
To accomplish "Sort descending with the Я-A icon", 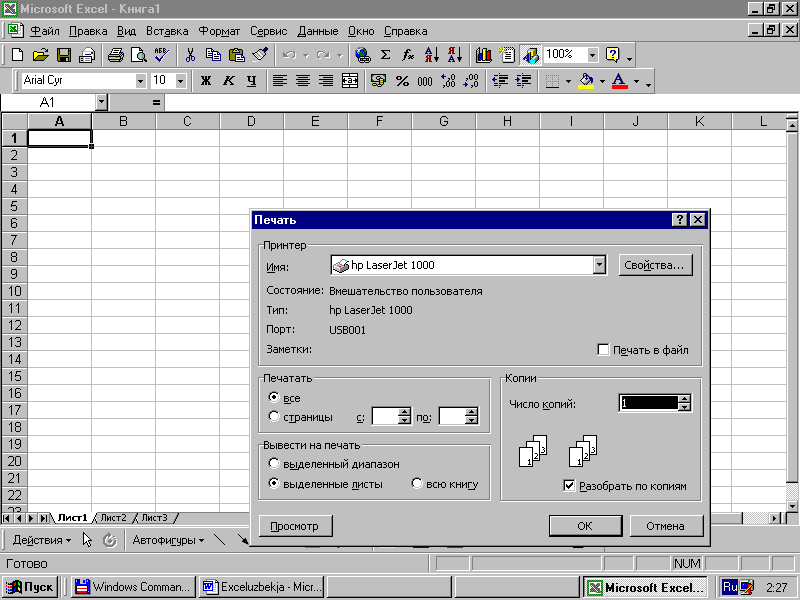I will point(455,55).
